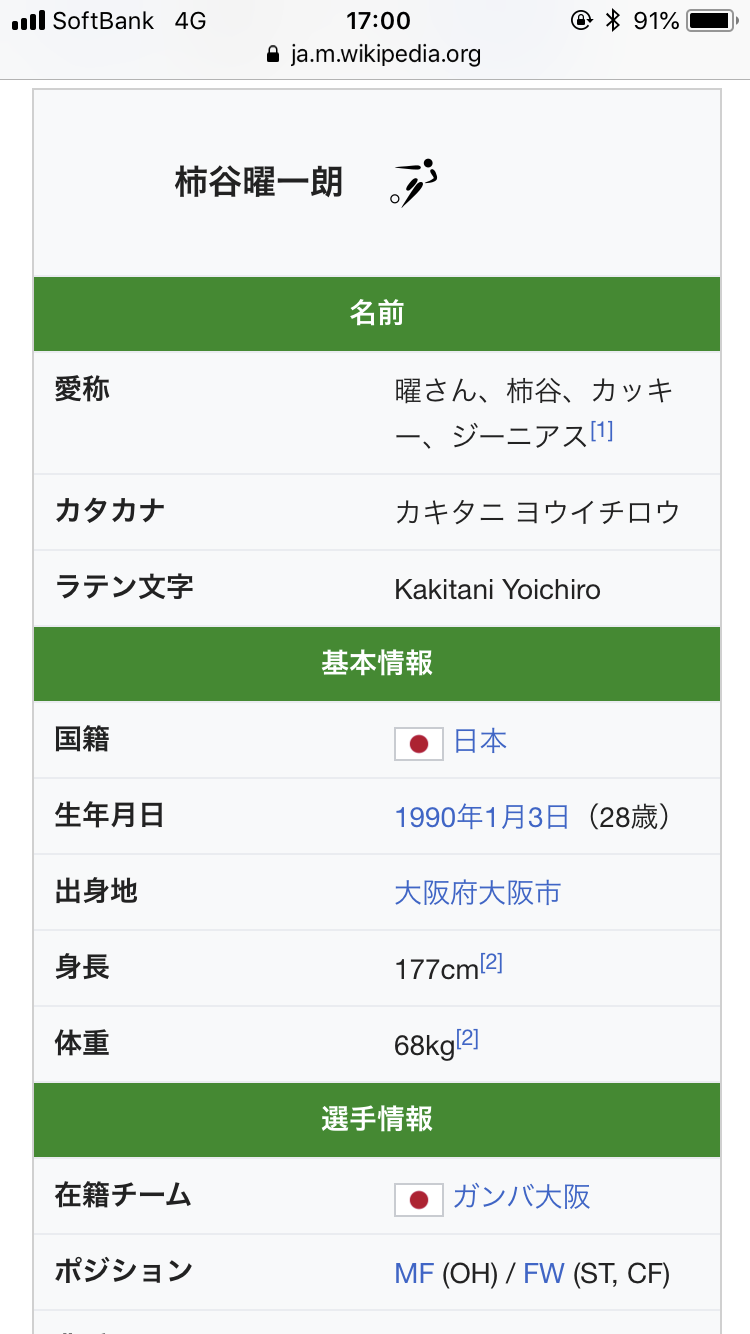Tap the cellular signal bars icon
Screen dimensions: 750x1334
[28, 20]
